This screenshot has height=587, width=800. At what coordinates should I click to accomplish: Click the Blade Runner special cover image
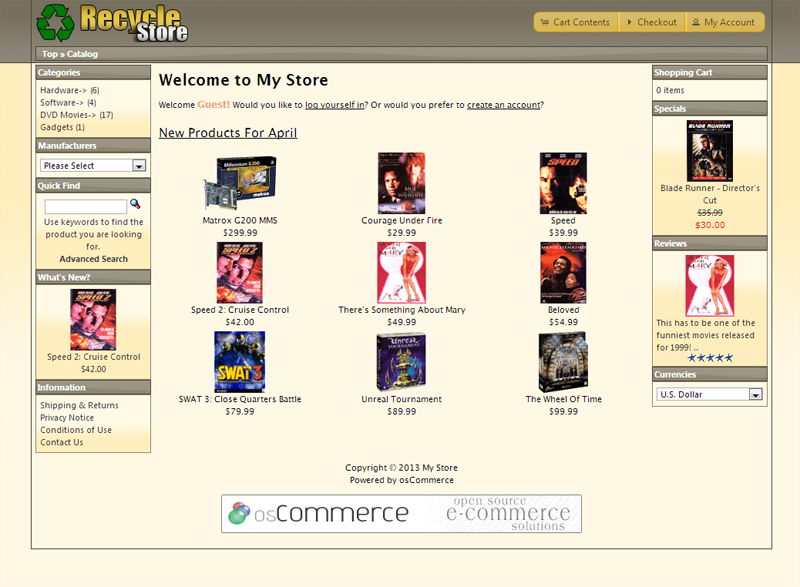click(x=710, y=151)
